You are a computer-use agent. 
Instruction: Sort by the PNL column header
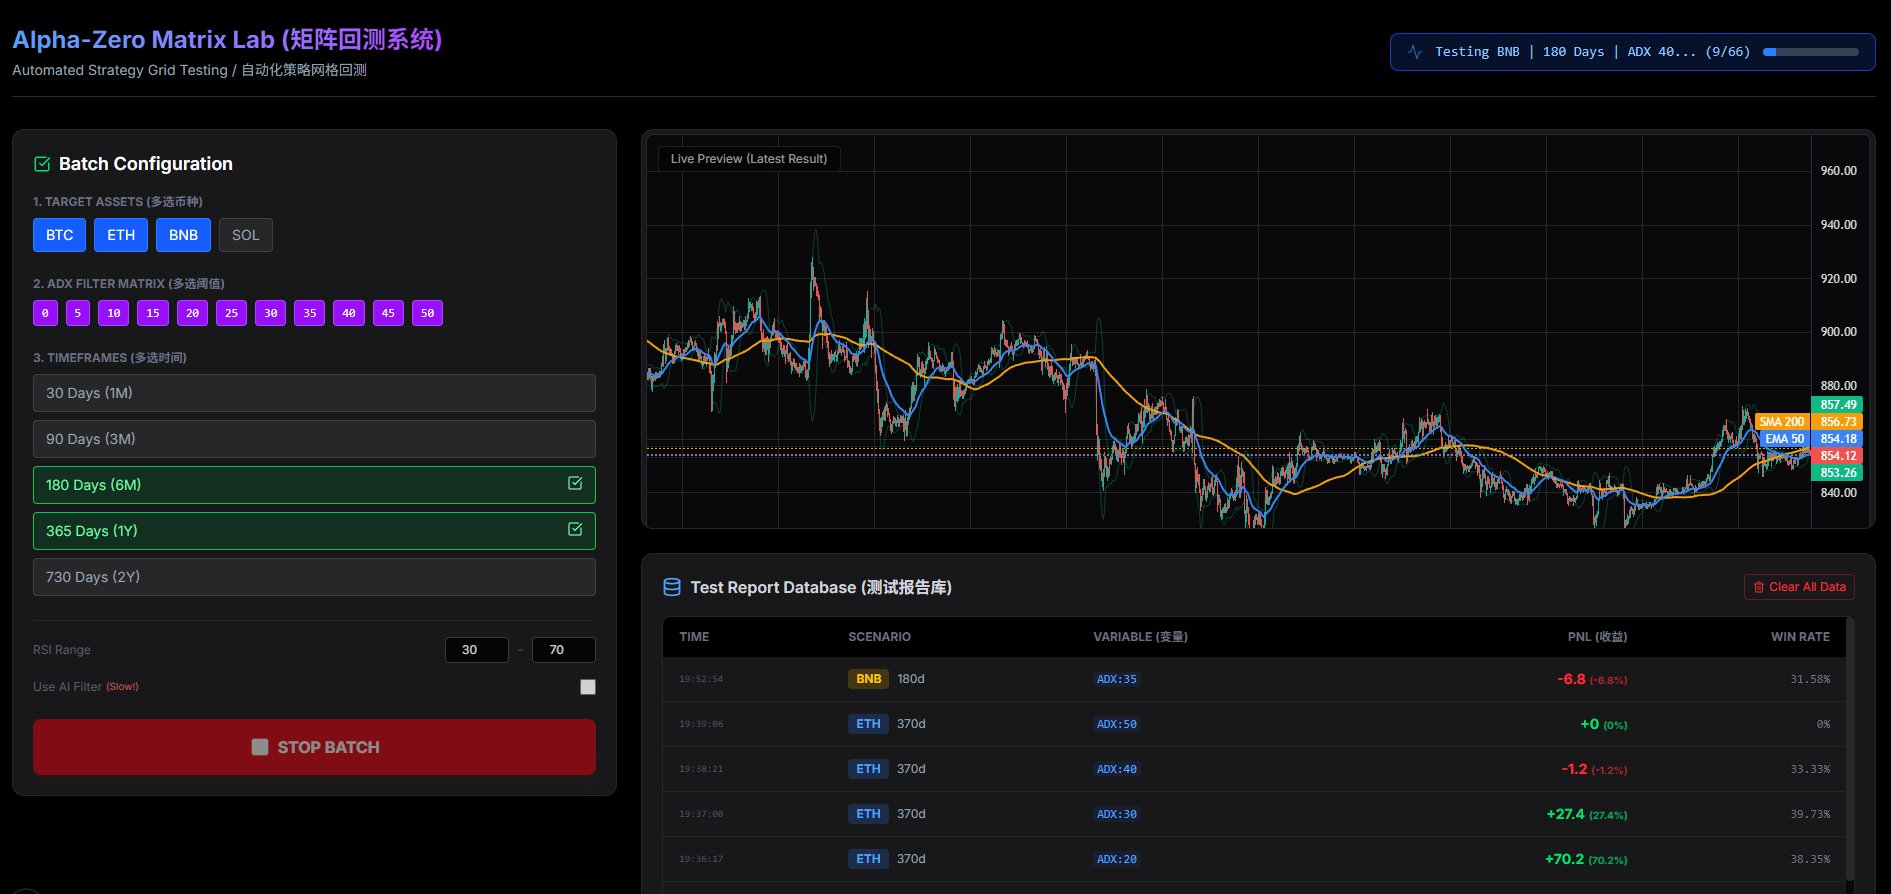coord(1596,637)
